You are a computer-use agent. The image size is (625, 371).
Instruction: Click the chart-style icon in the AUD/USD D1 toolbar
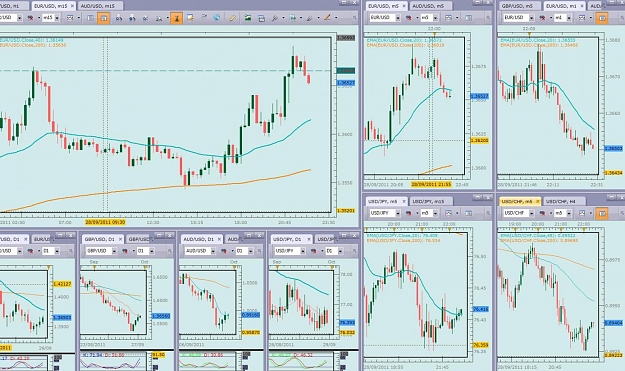pos(224,251)
